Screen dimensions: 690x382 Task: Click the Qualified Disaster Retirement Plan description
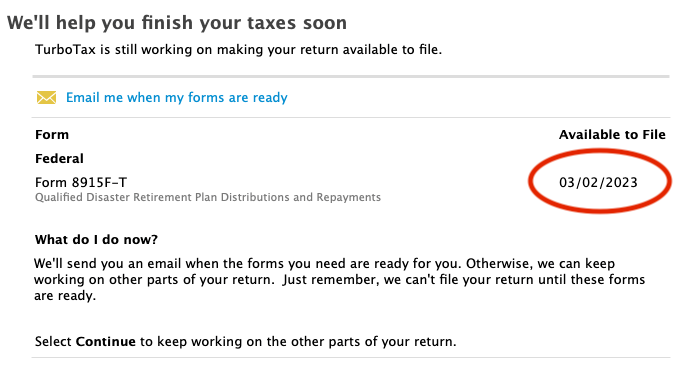coord(208,197)
